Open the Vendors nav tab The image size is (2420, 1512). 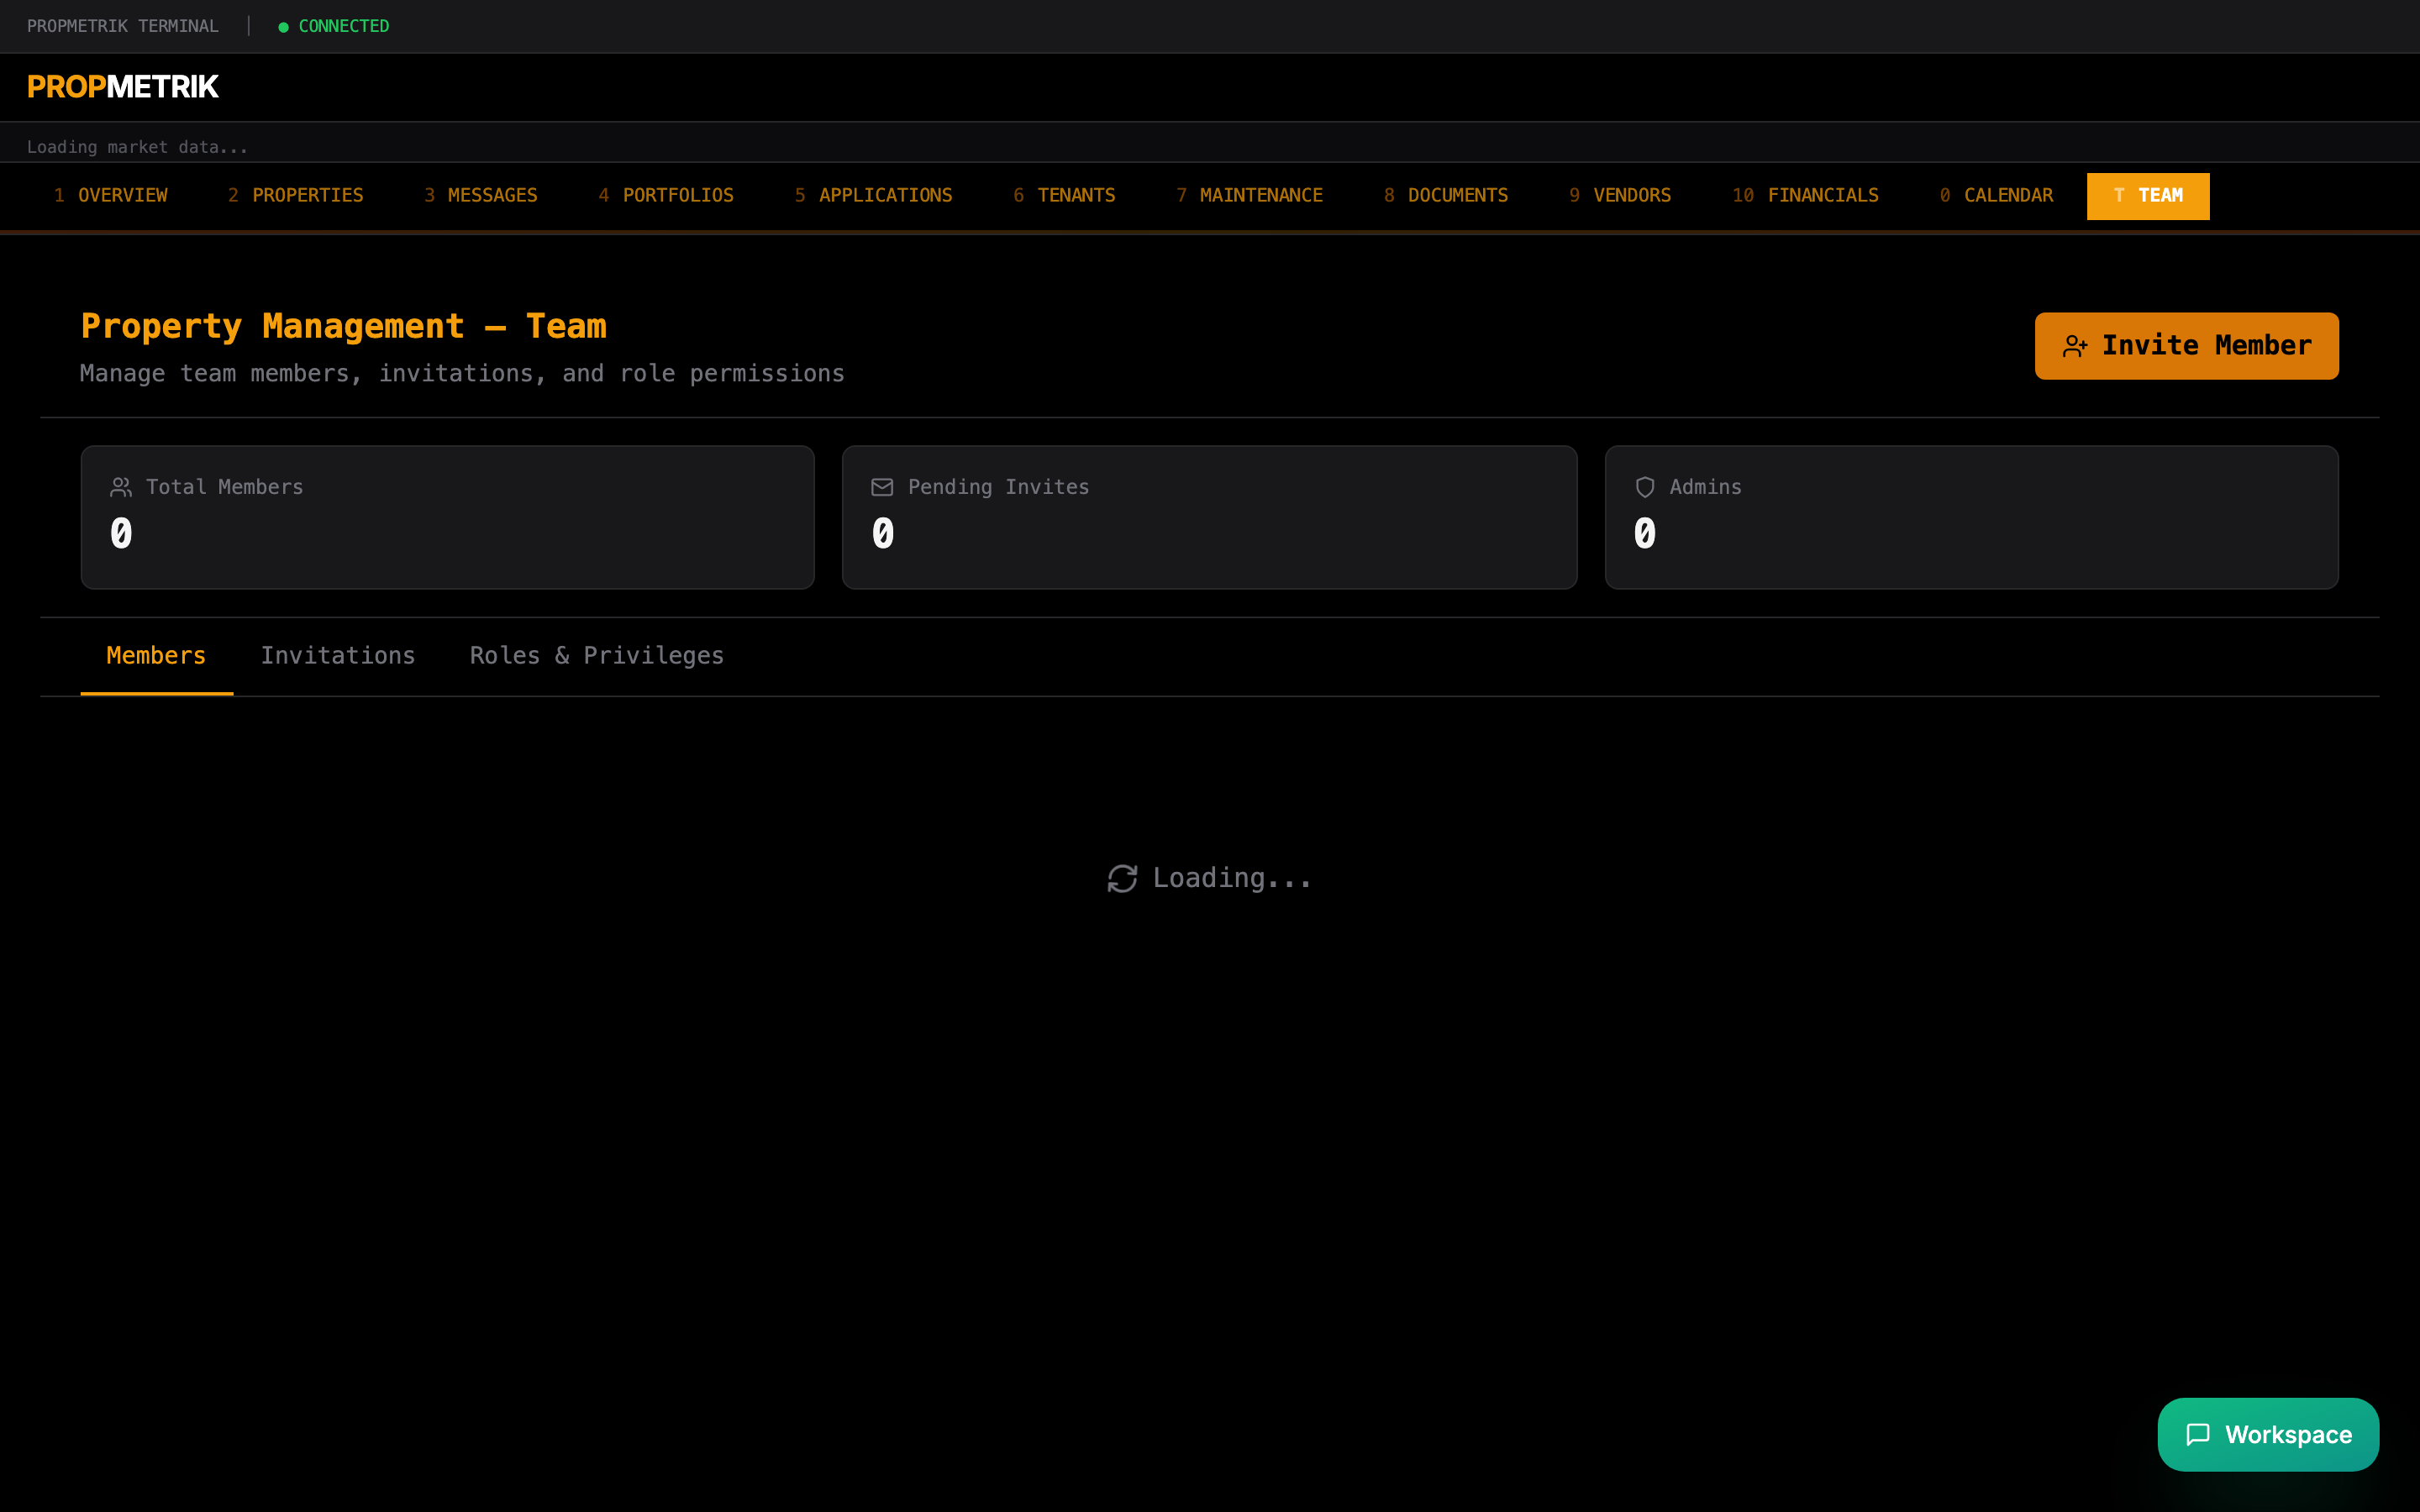pyautogui.click(x=1620, y=195)
